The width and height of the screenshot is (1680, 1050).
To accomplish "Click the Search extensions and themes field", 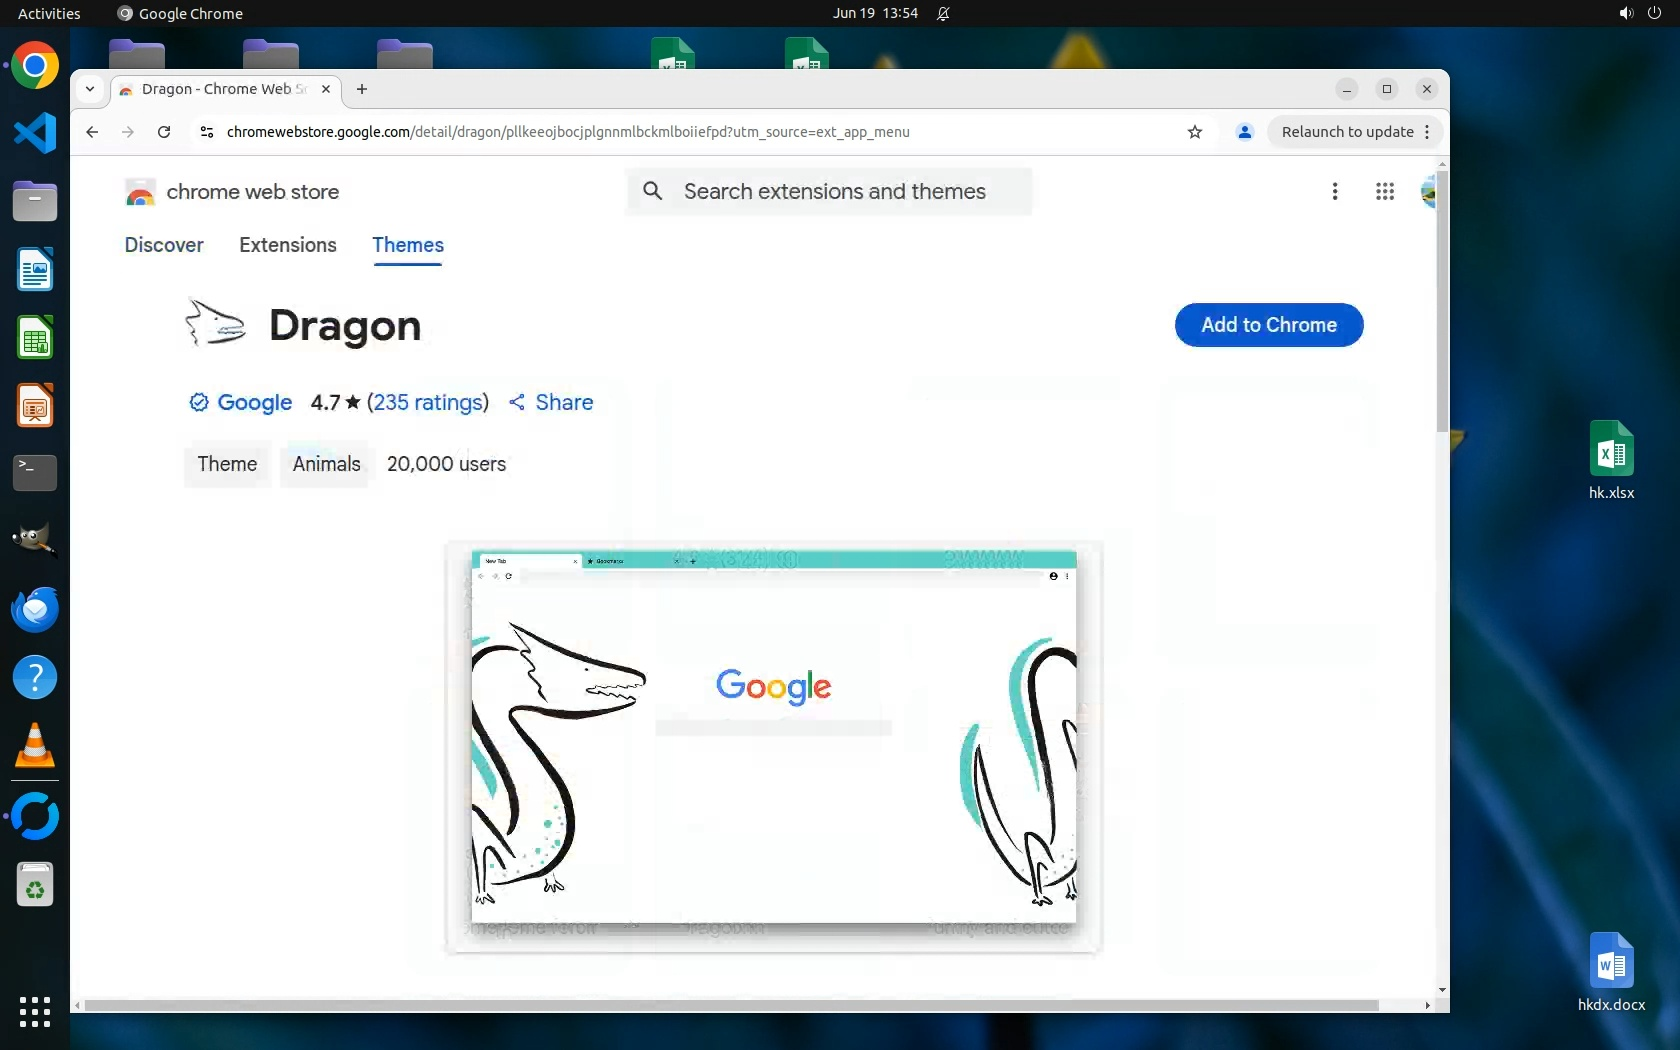I will (834, 191).
